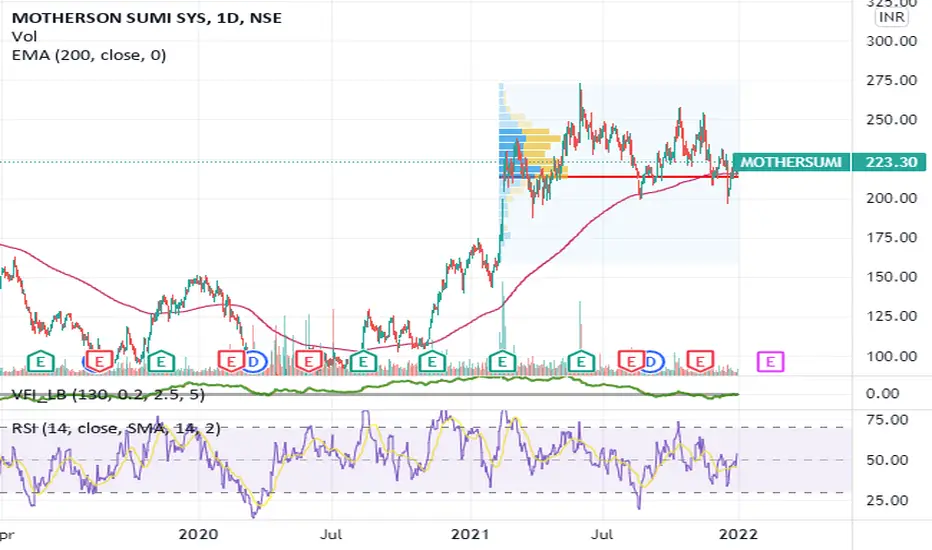Select the green earnings marker under the mid-2021 volume spike
Image resolution: width=932 pixels, height=550 pixels.
(581, 361)
